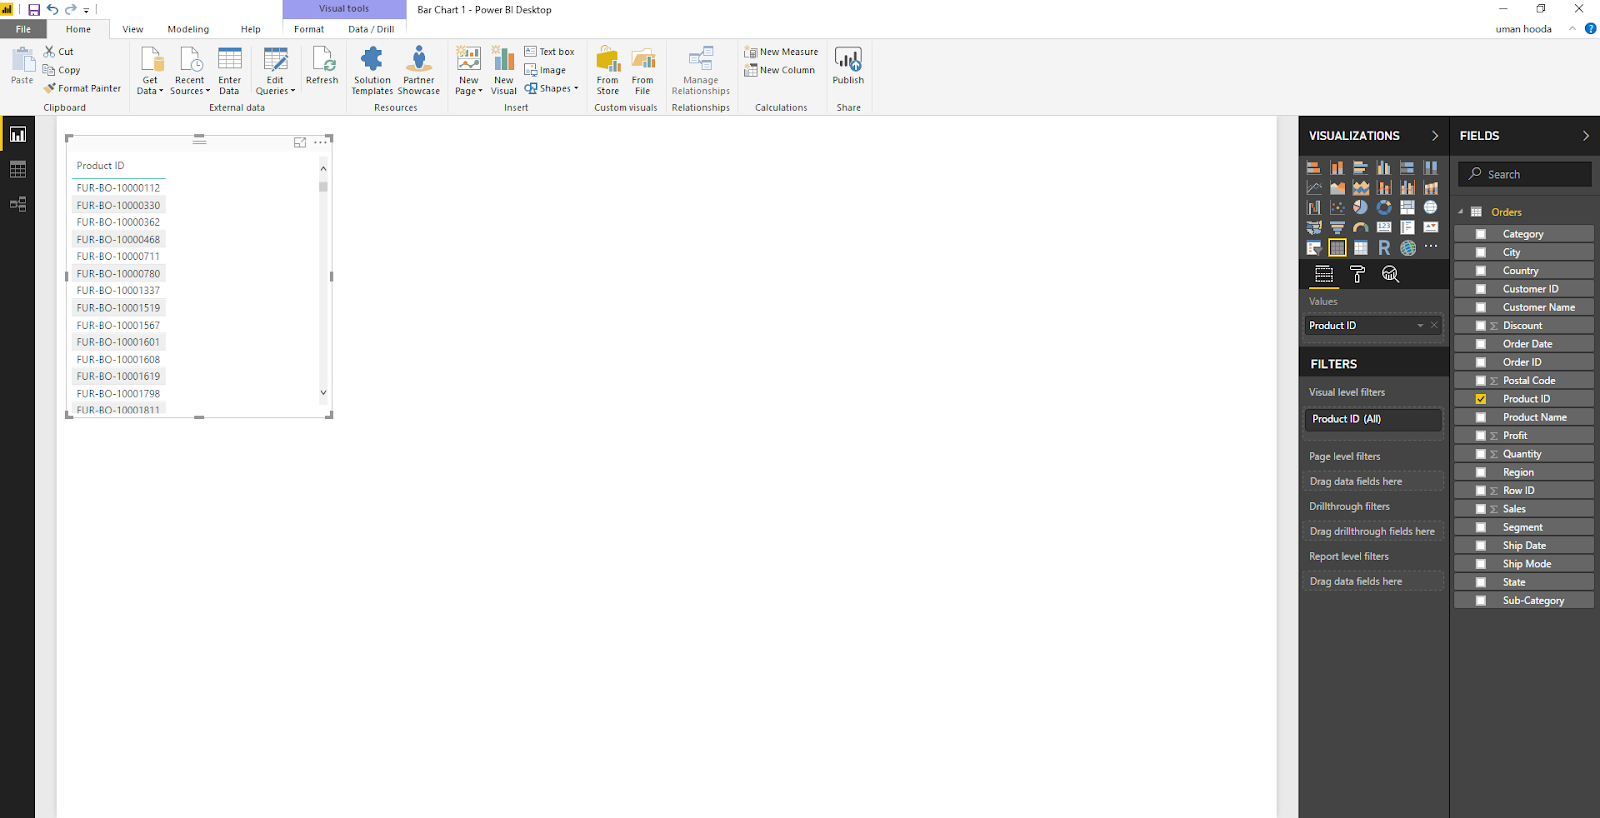Select the card visualization showing 123

pyautogui.click(x=1384, y=228)
